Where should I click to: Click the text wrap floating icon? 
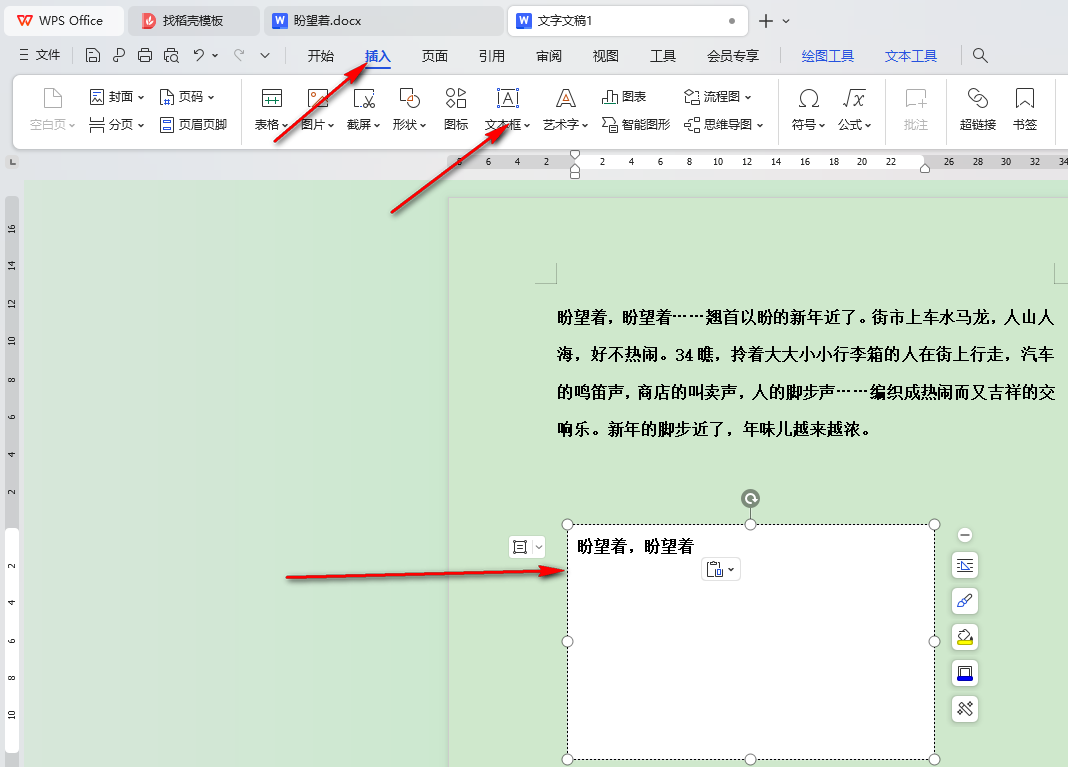(964, 565)
